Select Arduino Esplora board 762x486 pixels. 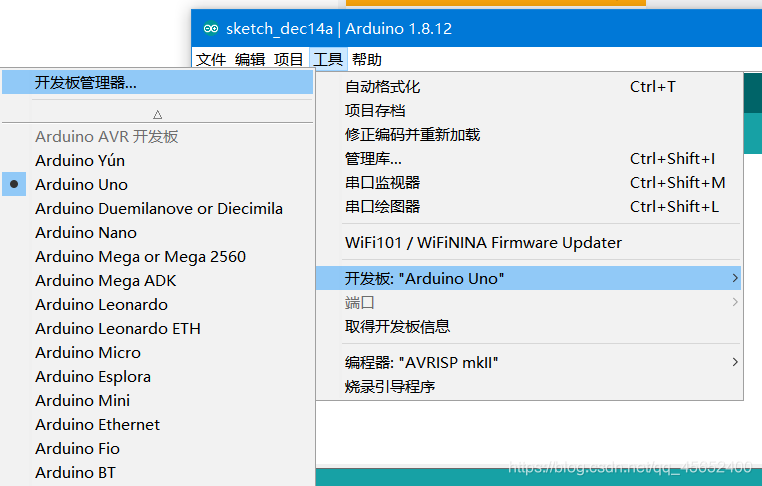(x=157, y=377)
